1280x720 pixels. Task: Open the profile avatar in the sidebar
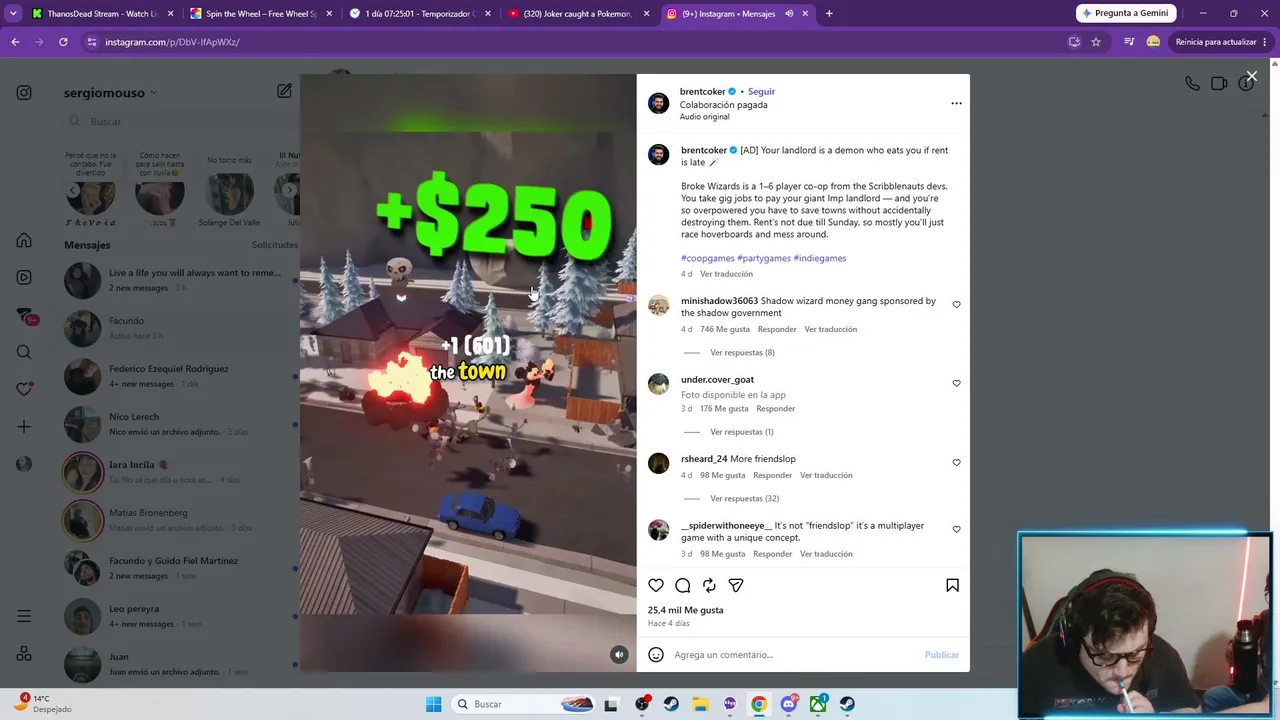[24, 464]
